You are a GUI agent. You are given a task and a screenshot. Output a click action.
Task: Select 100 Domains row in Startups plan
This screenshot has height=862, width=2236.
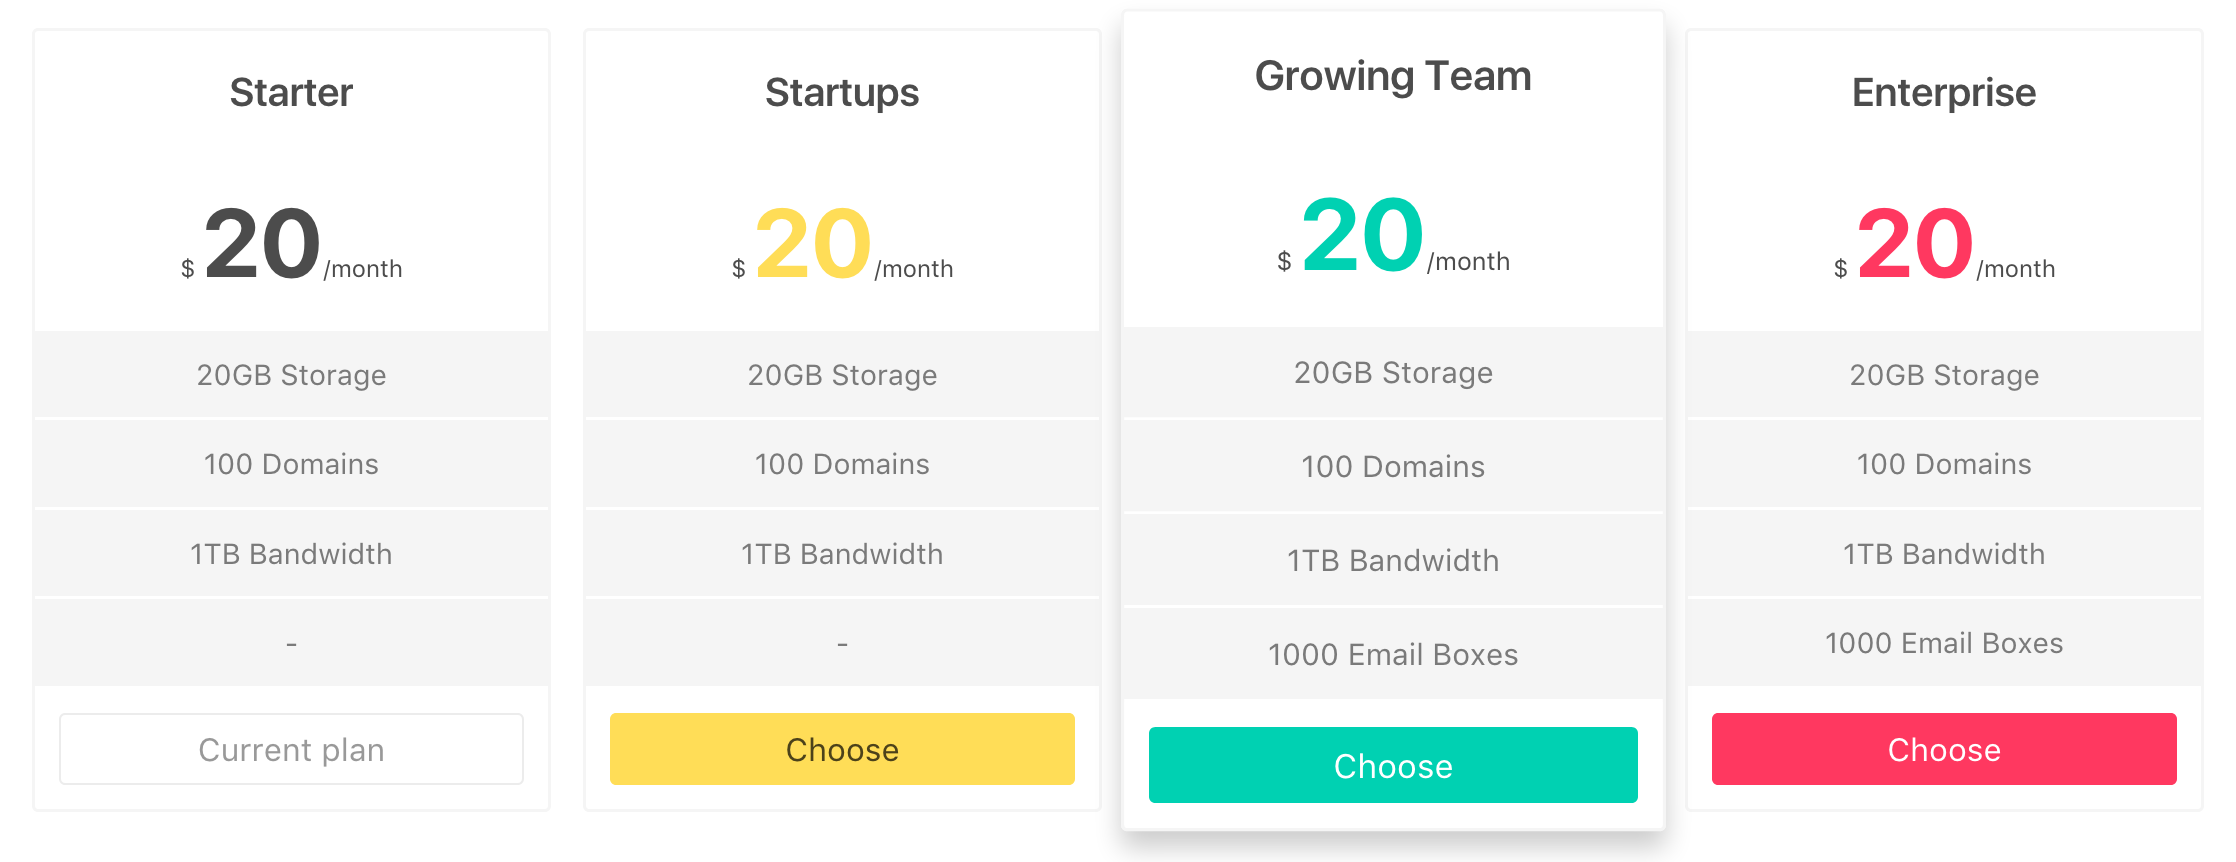[841, 464]
